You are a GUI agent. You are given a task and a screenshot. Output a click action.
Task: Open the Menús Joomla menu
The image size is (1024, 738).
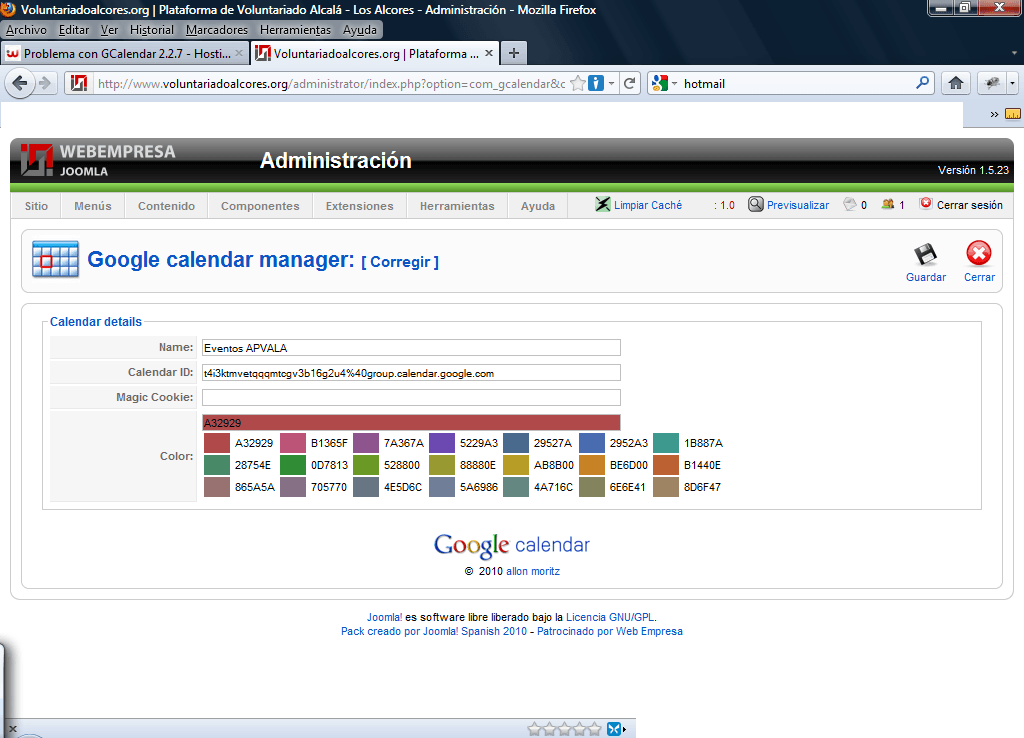click(93, 206)
